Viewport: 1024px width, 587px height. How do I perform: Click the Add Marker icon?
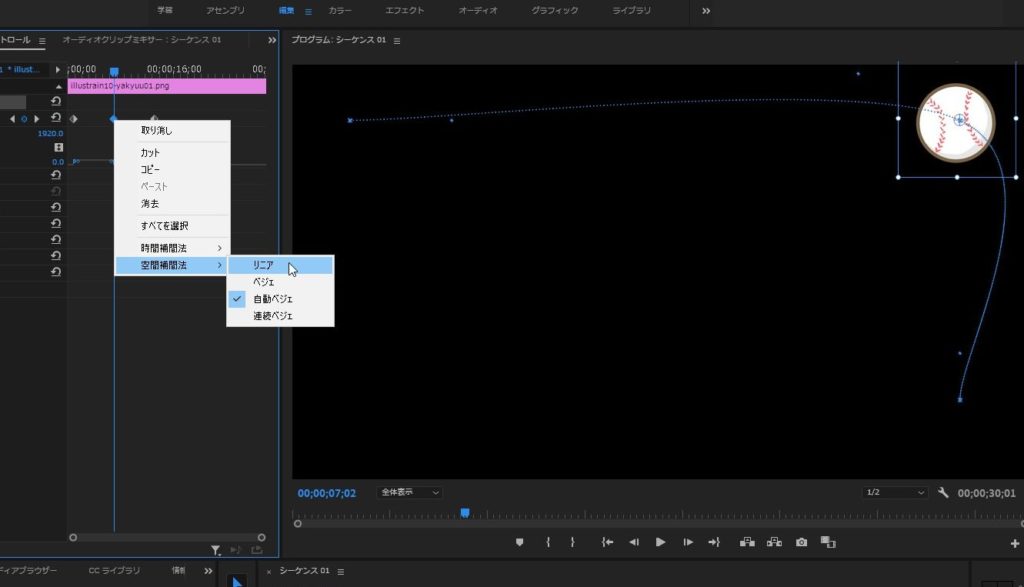pyautogui.click(x=519, y=542)
